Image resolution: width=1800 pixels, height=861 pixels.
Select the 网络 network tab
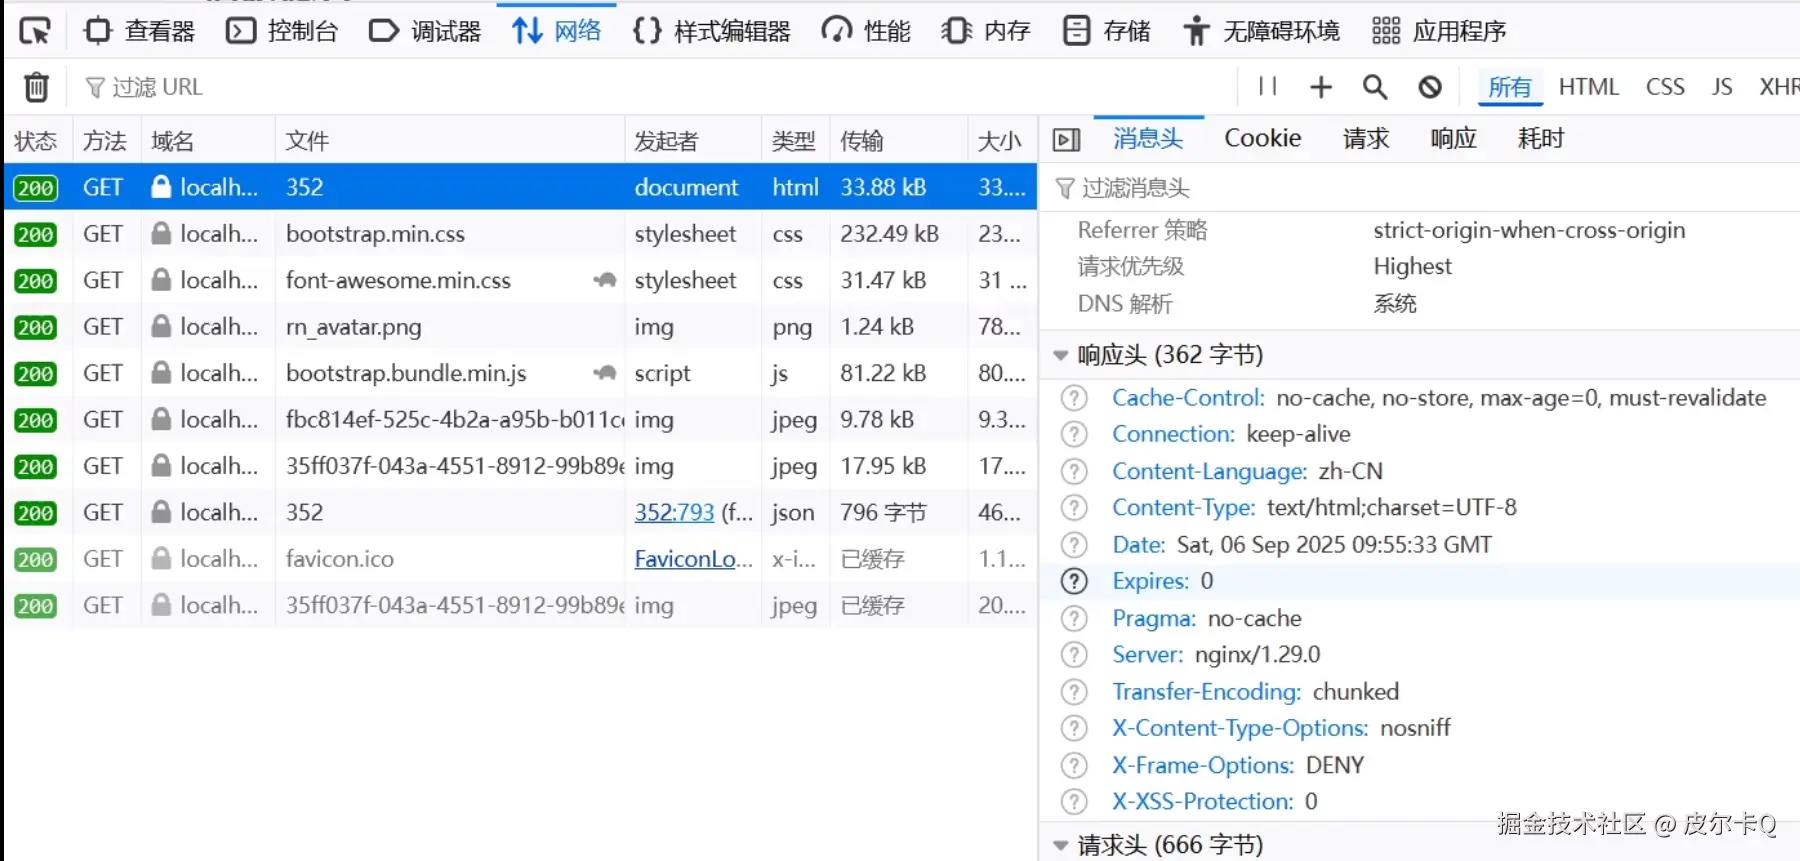click(557, 31)
